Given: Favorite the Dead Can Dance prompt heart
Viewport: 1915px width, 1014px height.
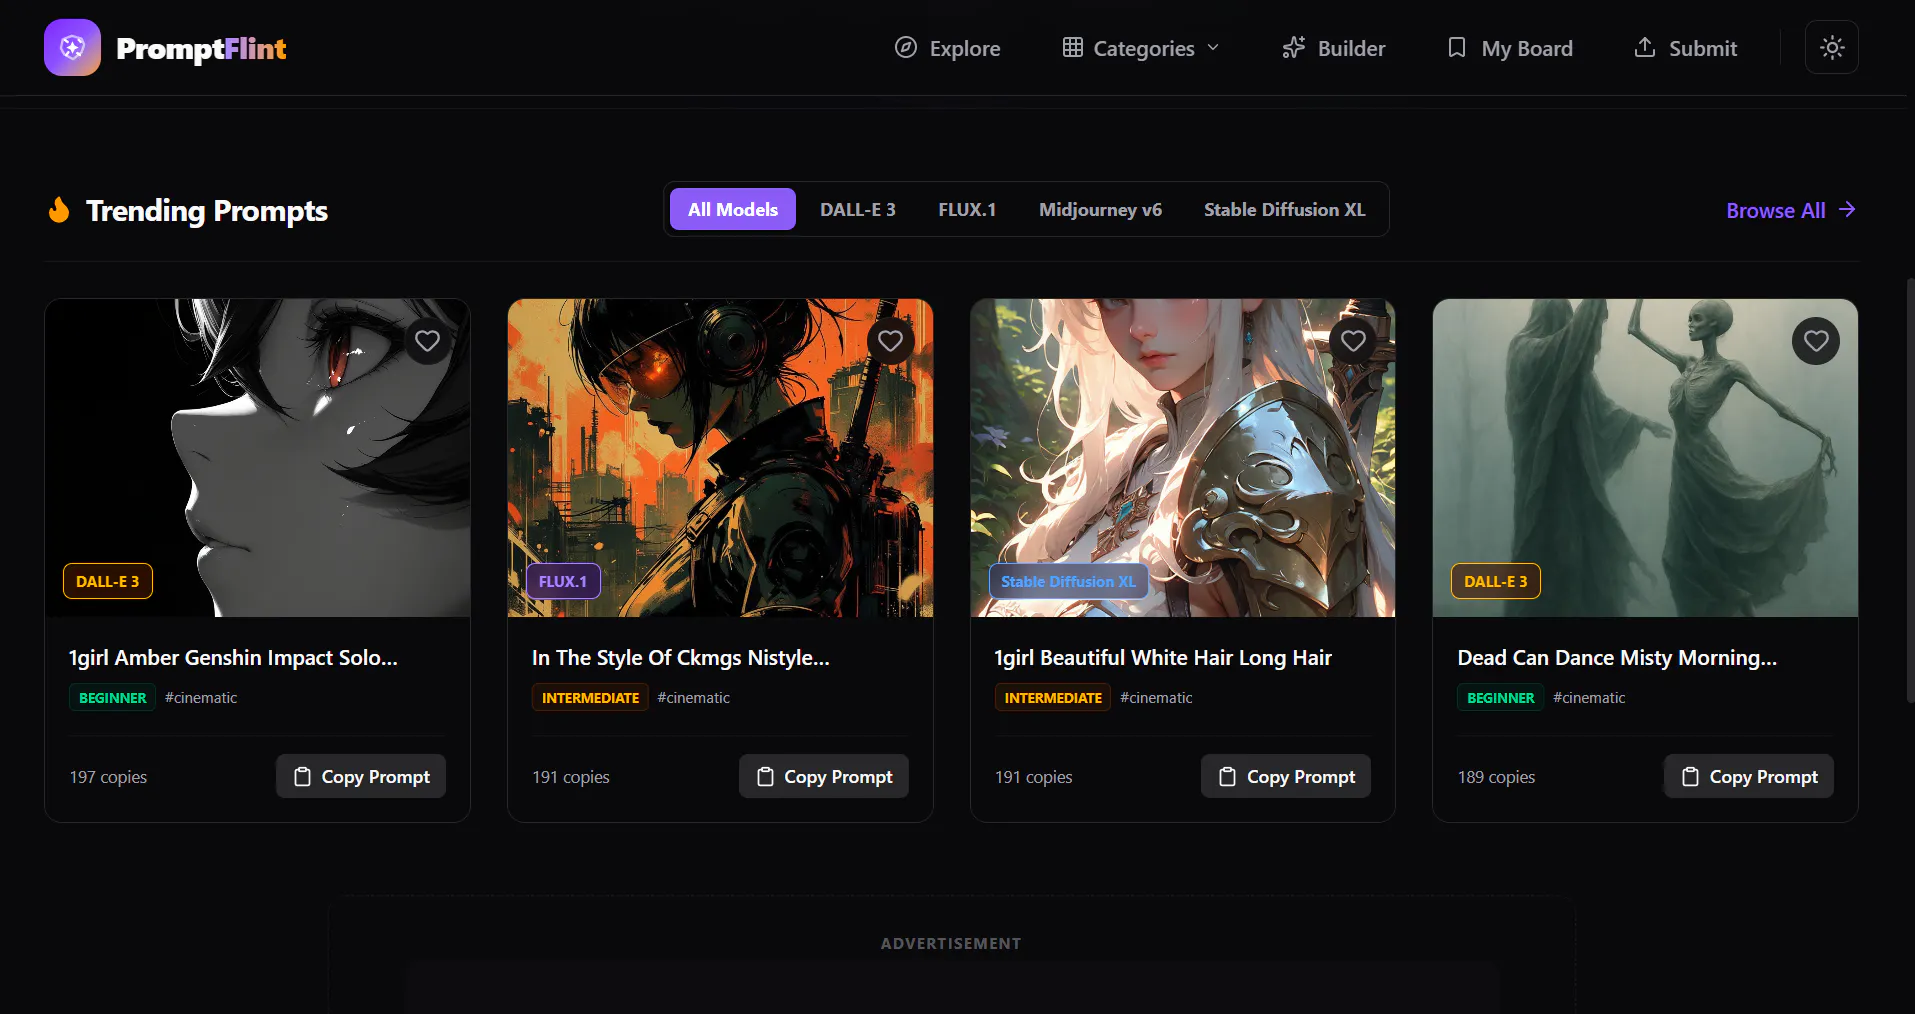Looking at the screenshot, I should pos(1816,341).
